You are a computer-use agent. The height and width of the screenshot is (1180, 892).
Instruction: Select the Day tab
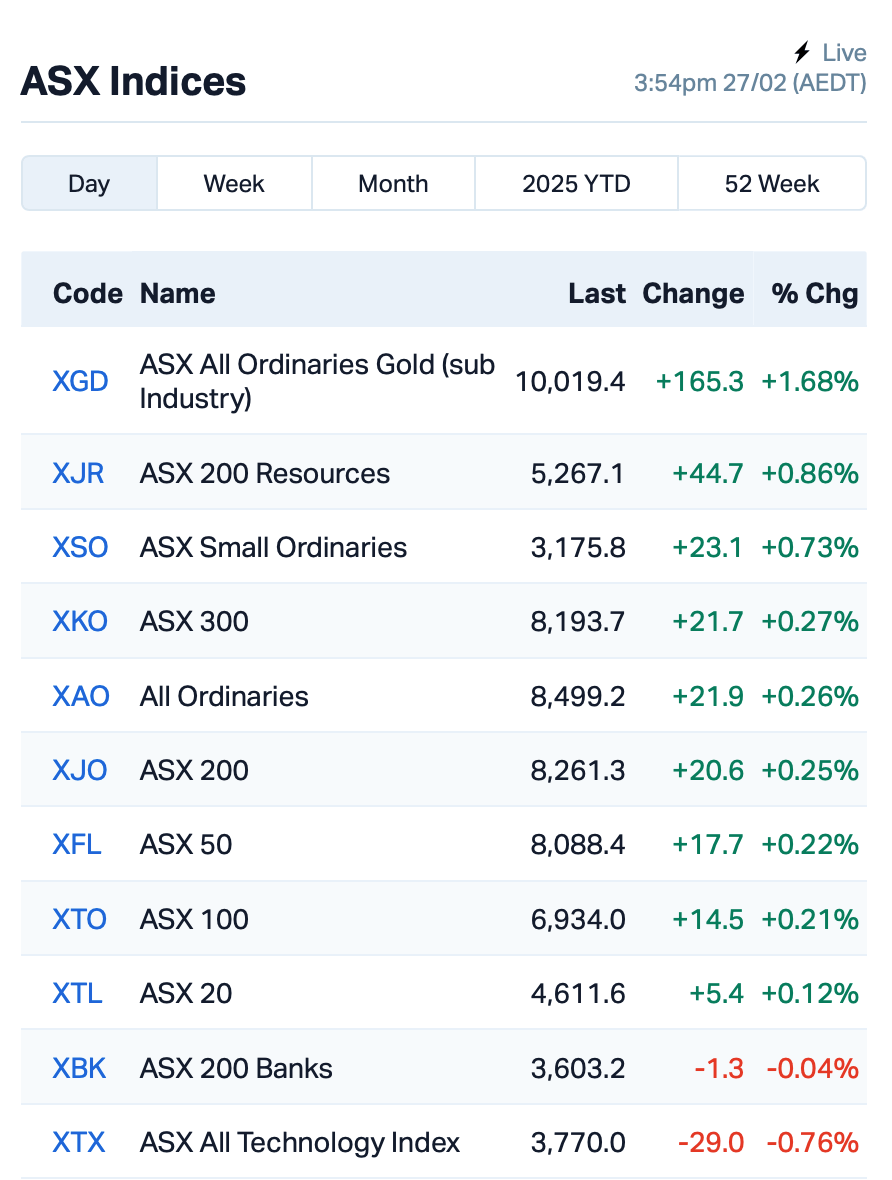click(90, 184)
